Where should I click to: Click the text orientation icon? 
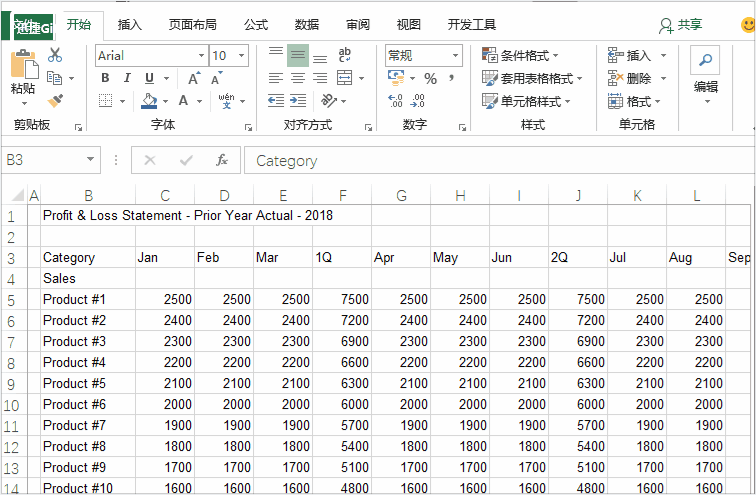click(329, 100)
